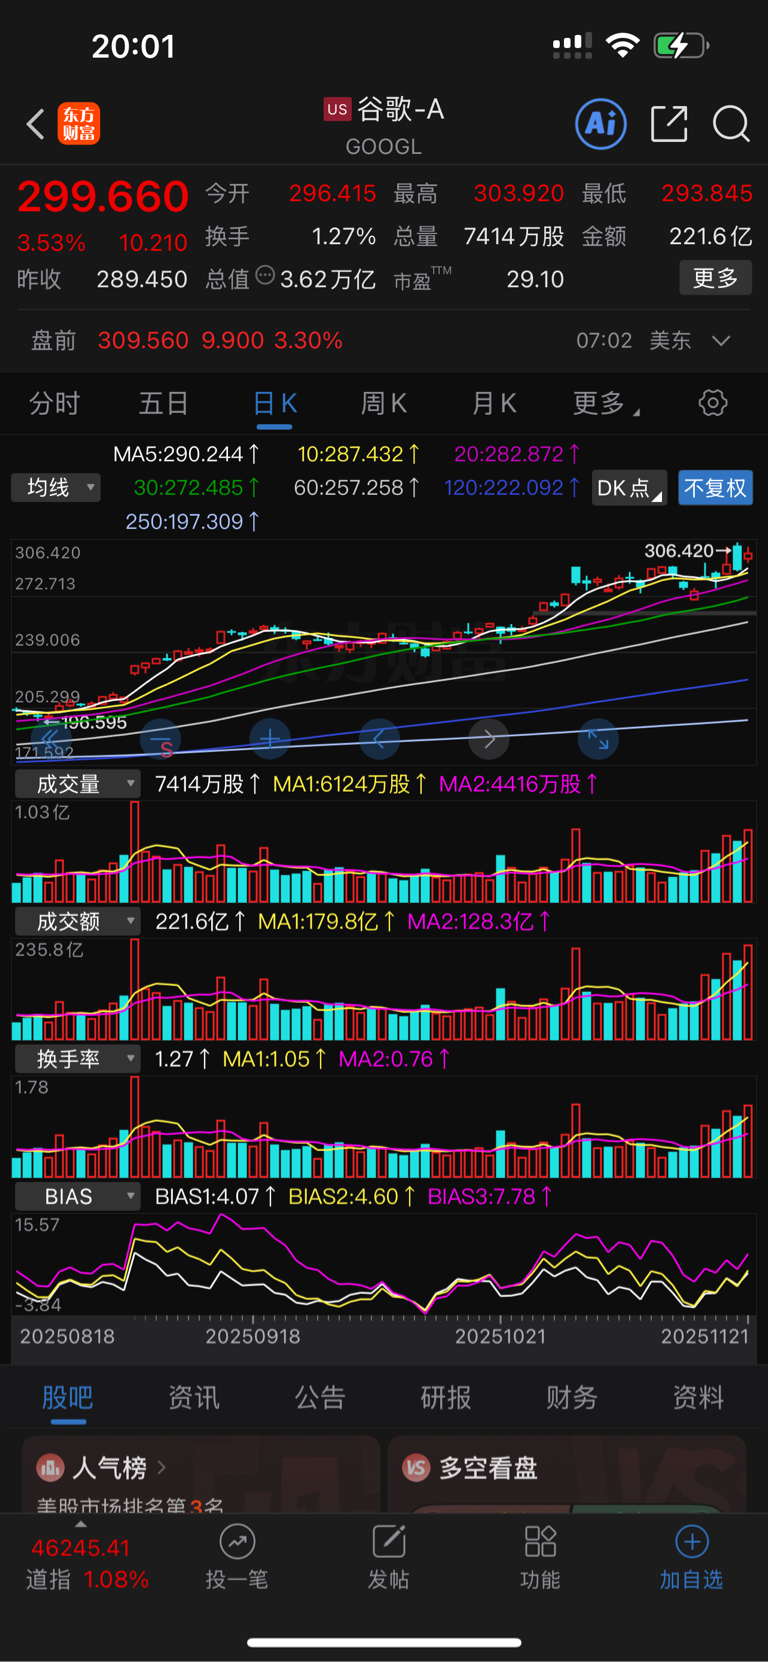This screenshot has height=1662, width=768.
Task: Open the search magnifier icon
Action: (x=731, y=124)
